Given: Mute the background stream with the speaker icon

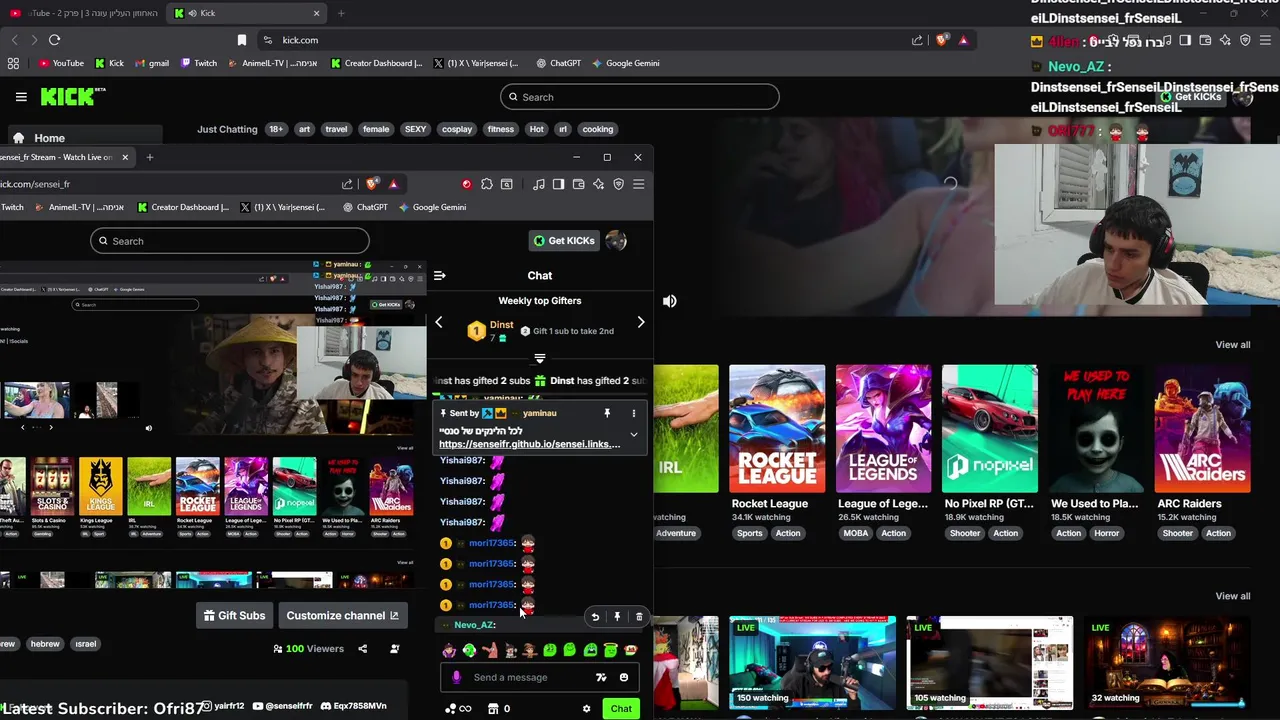Looking at the screenshot, I should [670, 301].
